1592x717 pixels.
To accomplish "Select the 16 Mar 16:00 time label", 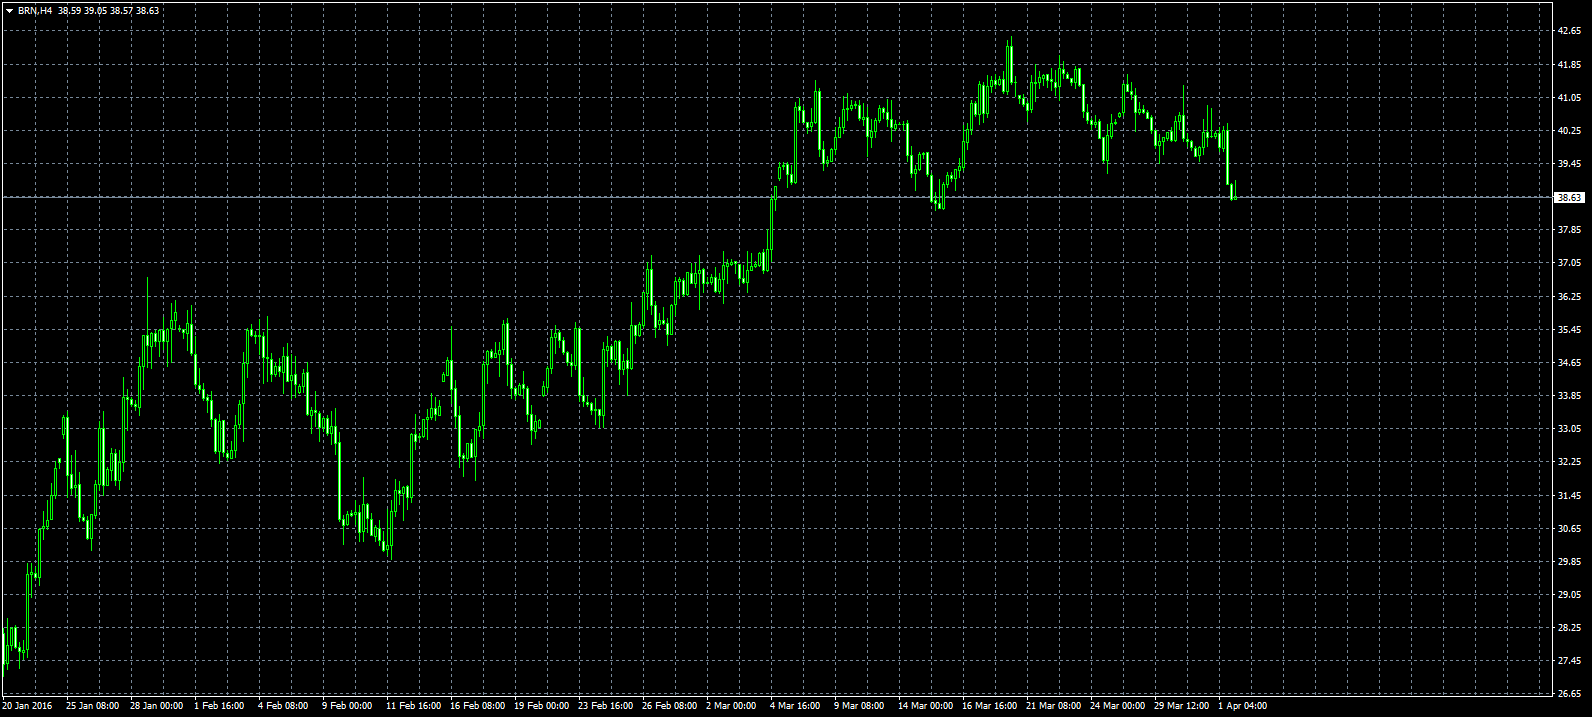I will tap(989, 706).
